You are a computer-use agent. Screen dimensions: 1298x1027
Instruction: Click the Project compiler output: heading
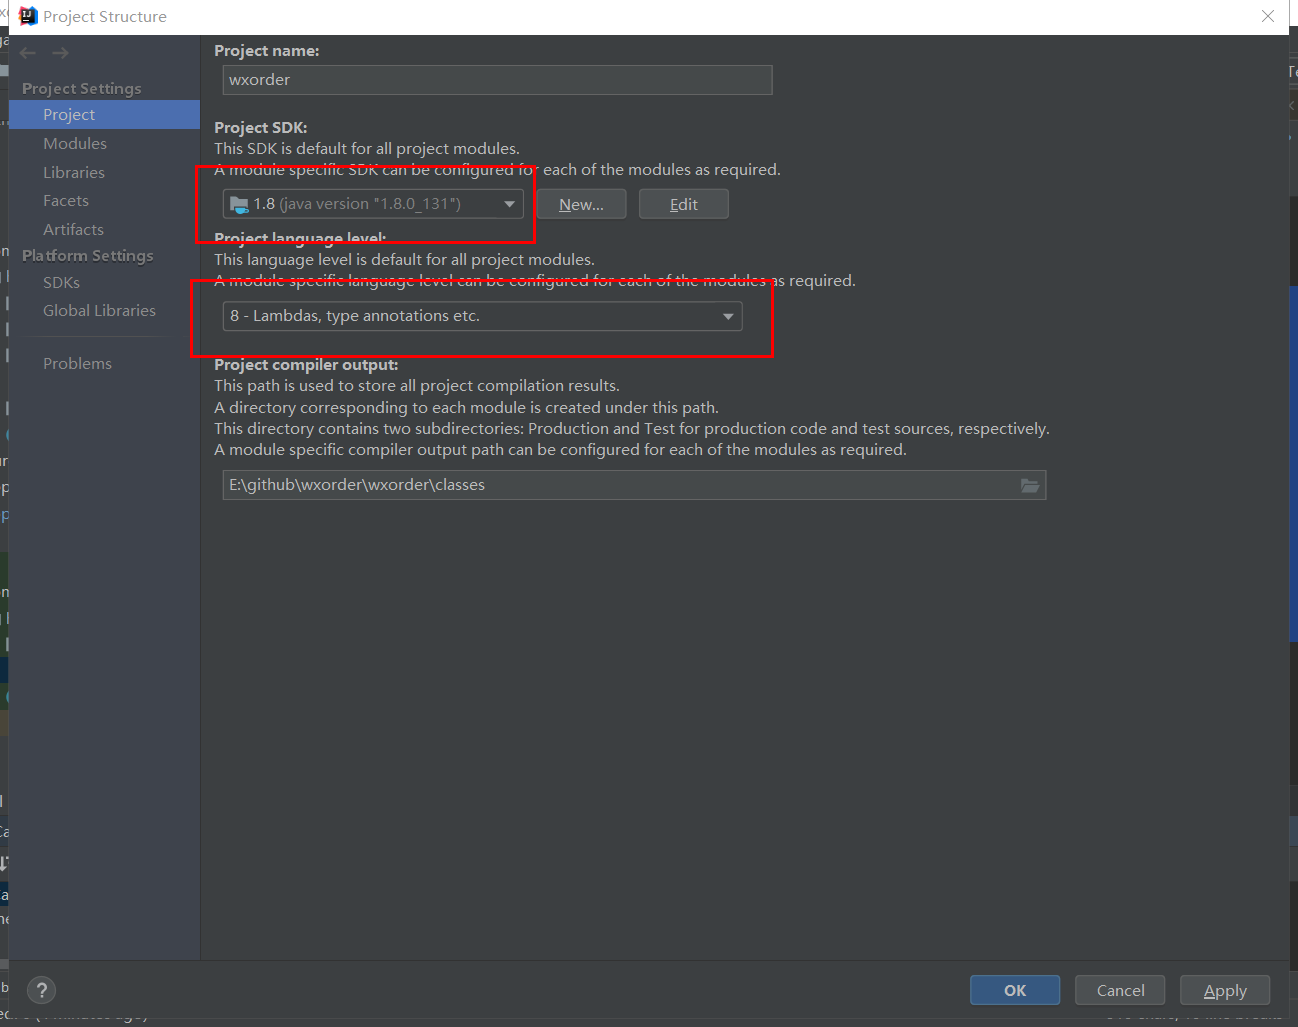click(306, 365)
